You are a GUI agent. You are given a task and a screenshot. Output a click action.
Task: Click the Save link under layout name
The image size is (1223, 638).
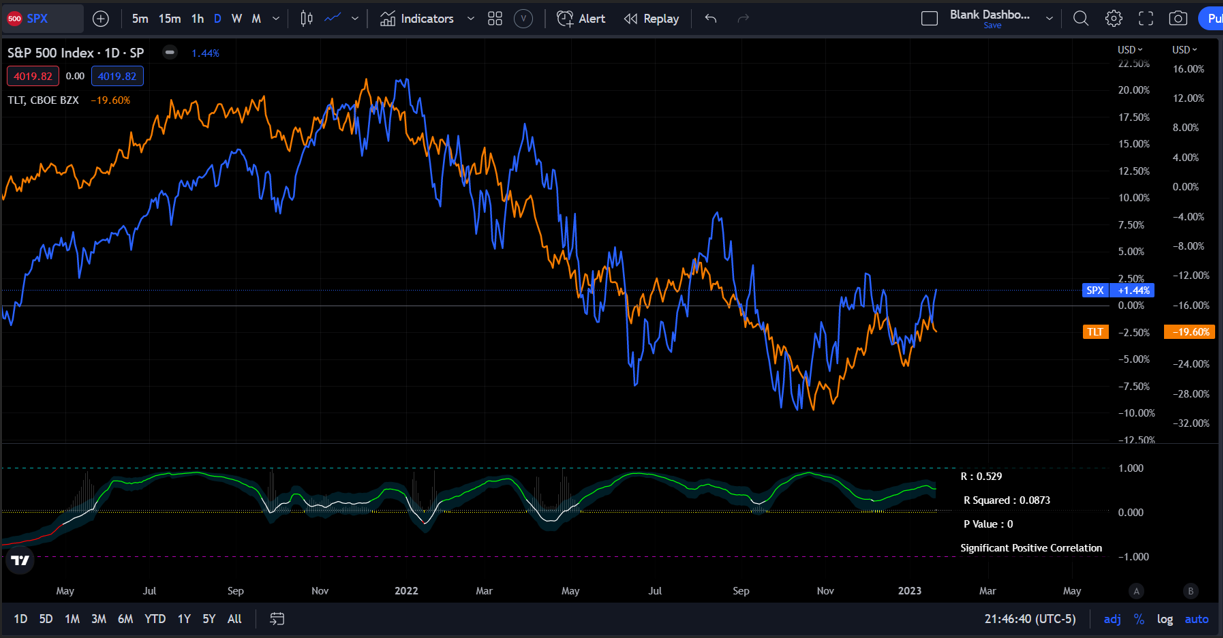tap(992, 26)
